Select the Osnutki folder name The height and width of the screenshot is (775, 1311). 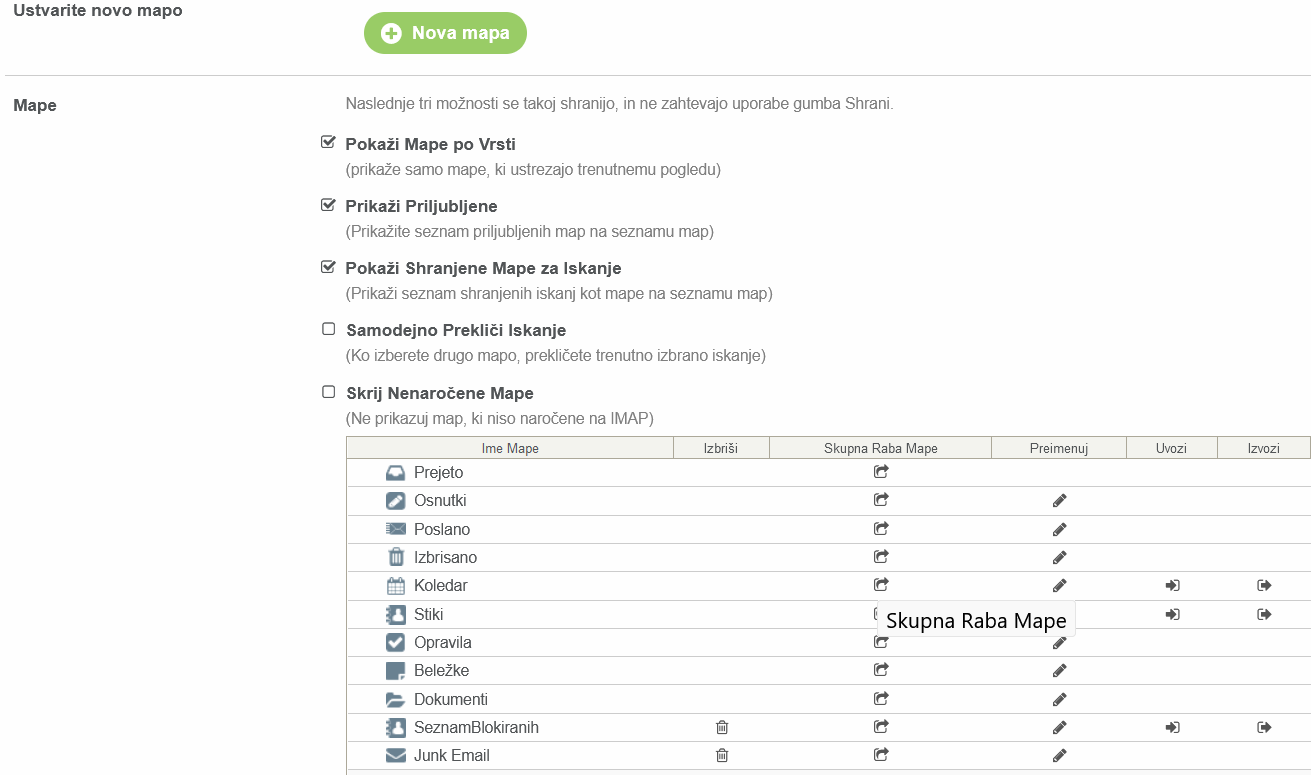point(440,500)
